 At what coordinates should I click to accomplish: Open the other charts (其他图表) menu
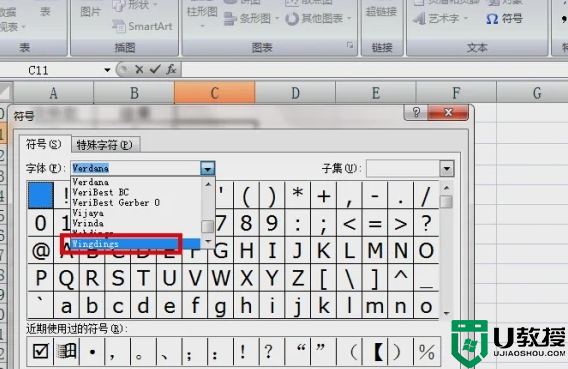click(318, 18)
